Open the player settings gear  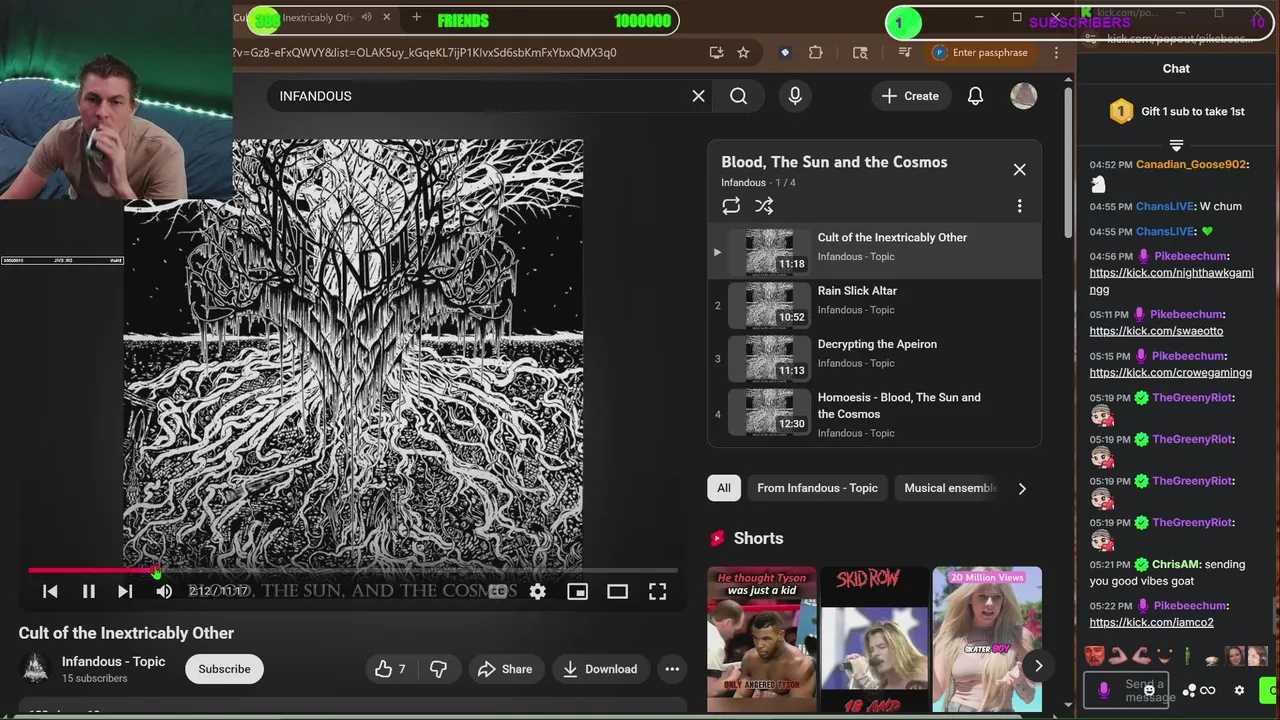[x=538, y=592]
